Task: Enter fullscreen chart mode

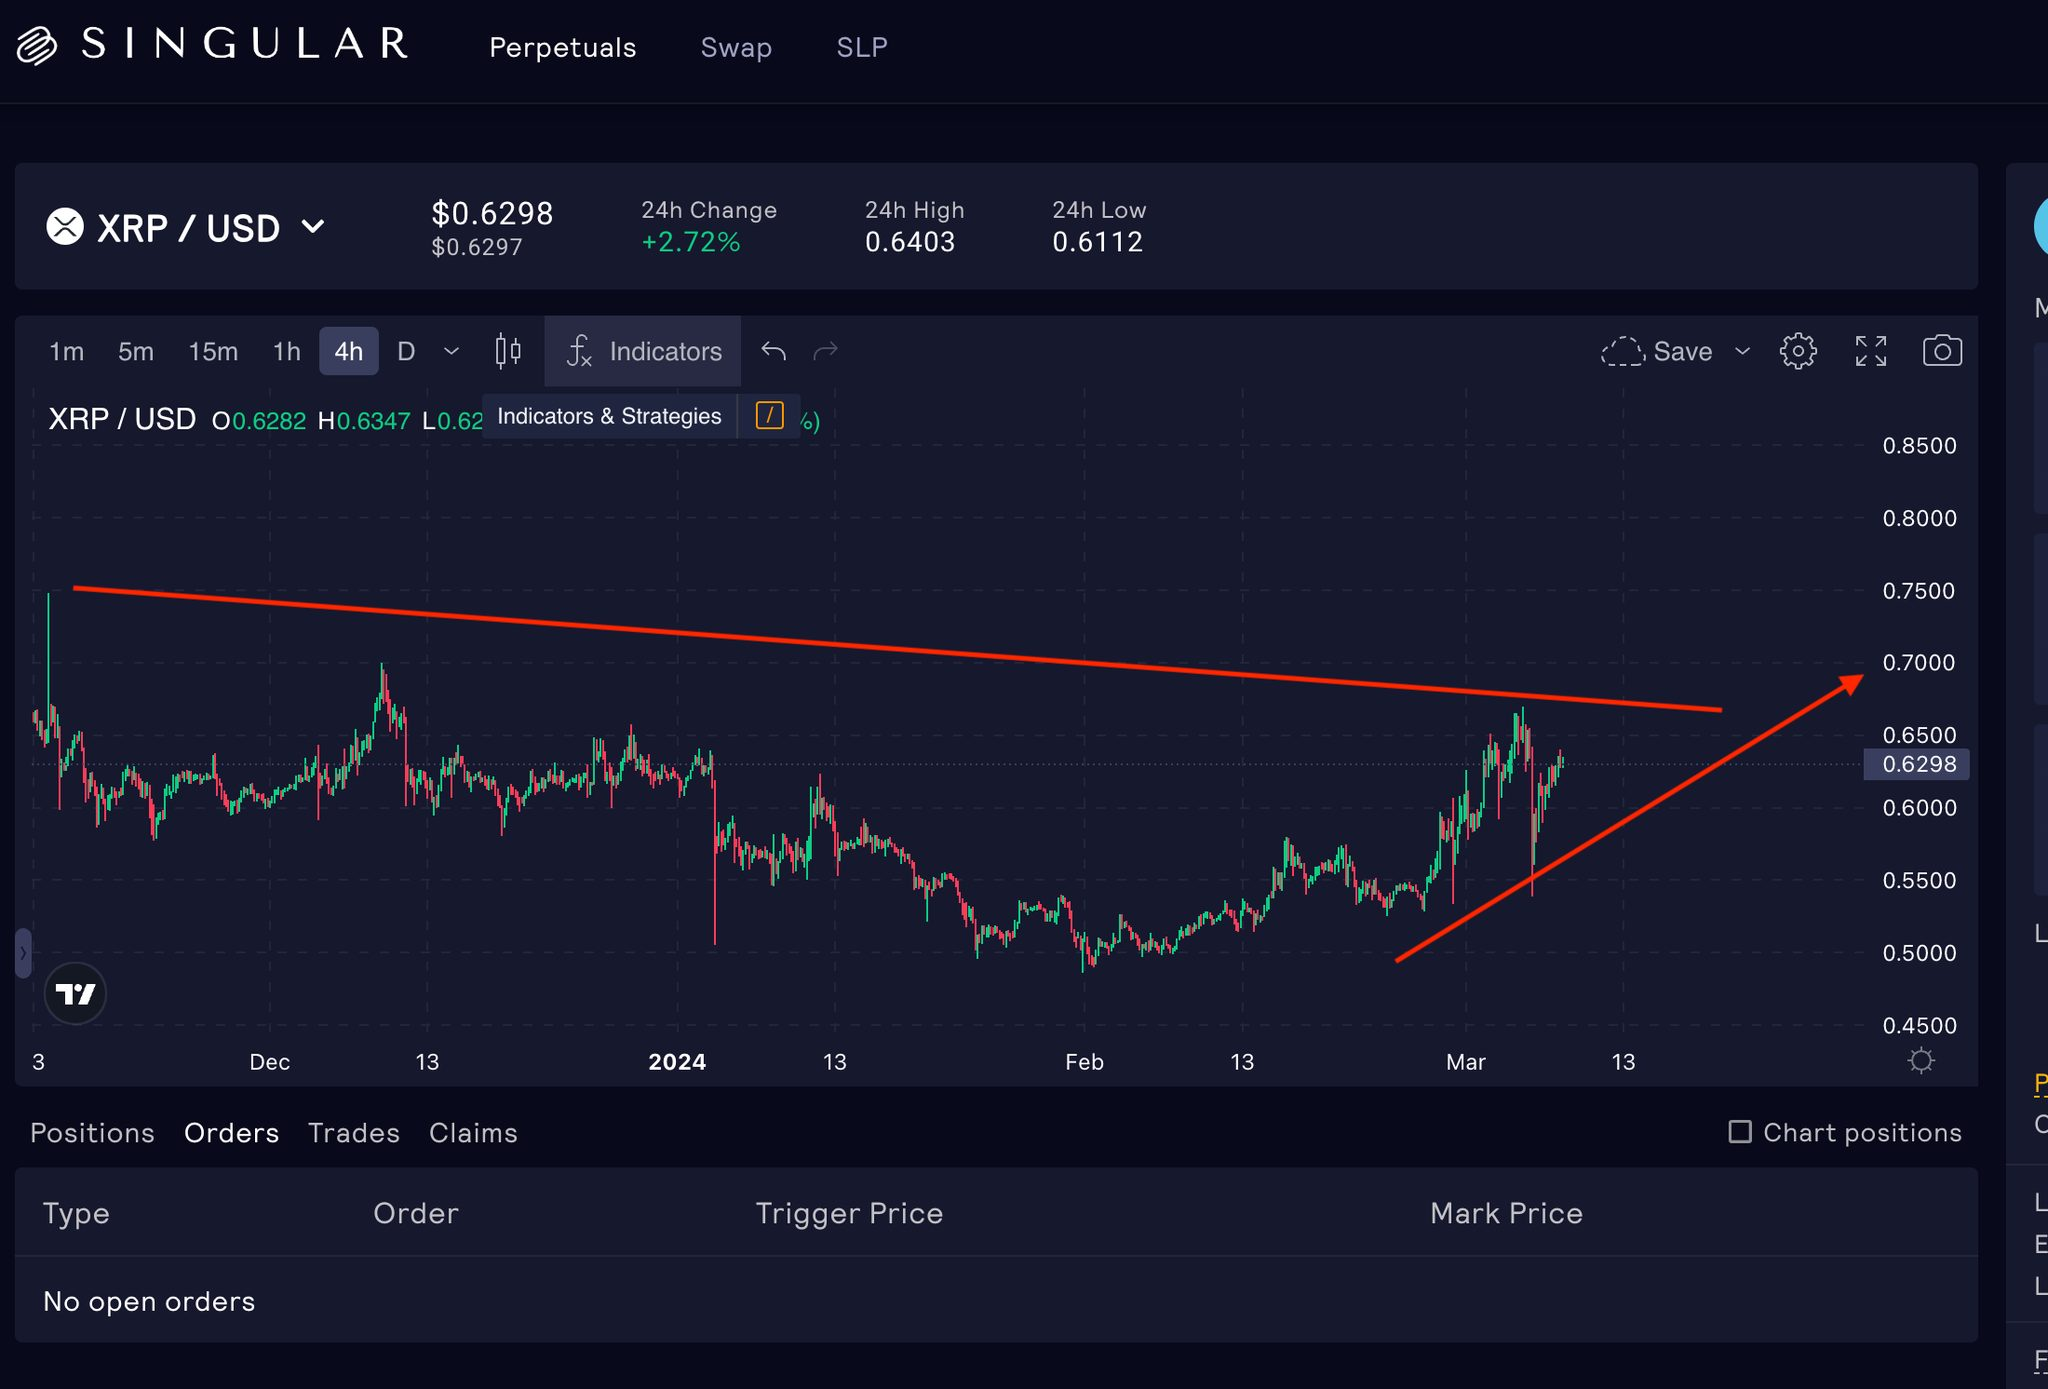Action: coord(1871,351)
